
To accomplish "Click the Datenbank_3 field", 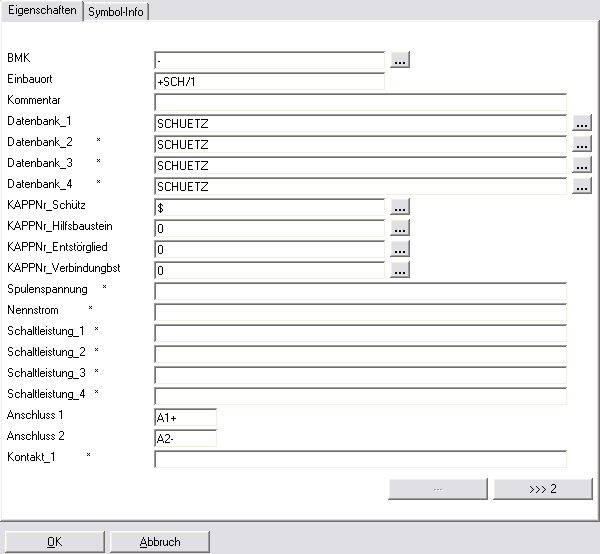I will 360,165.
